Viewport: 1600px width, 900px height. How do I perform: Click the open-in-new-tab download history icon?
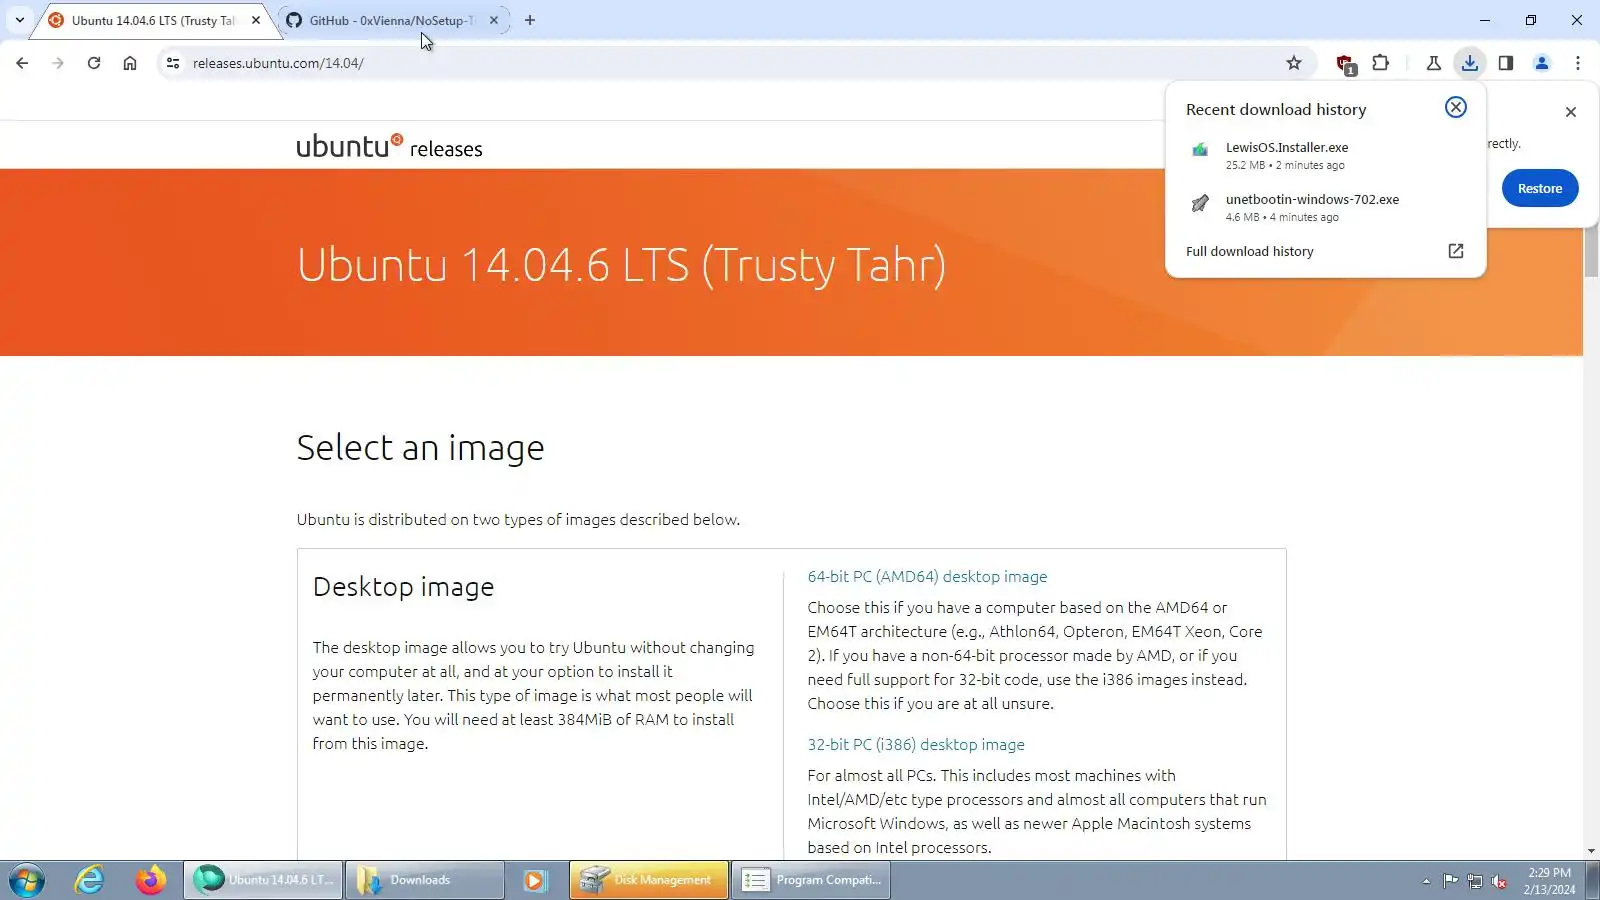click(1456, 251)
